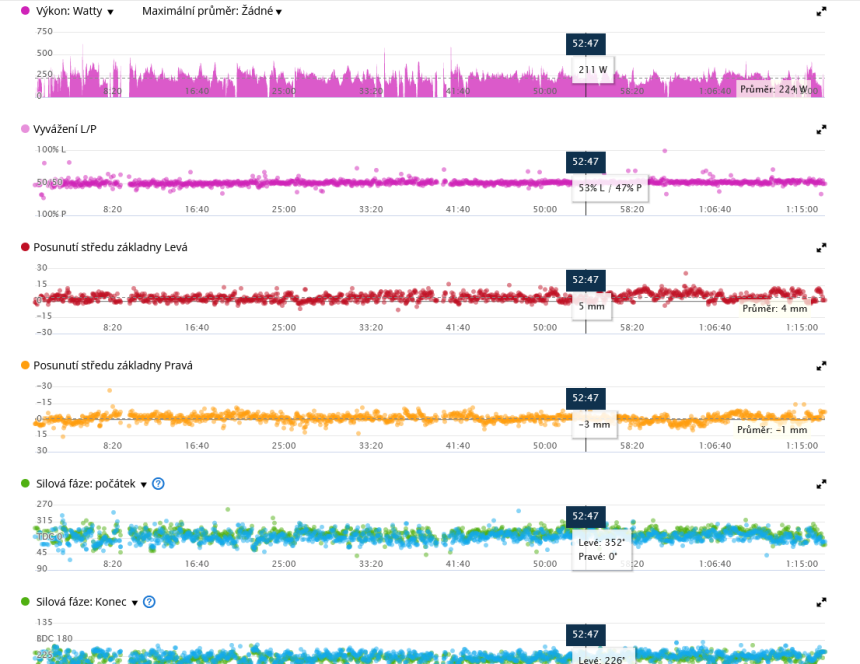860x664 pixels.
Task: Expand the Silová fáze: počátek chart
Action: (821, 484)
